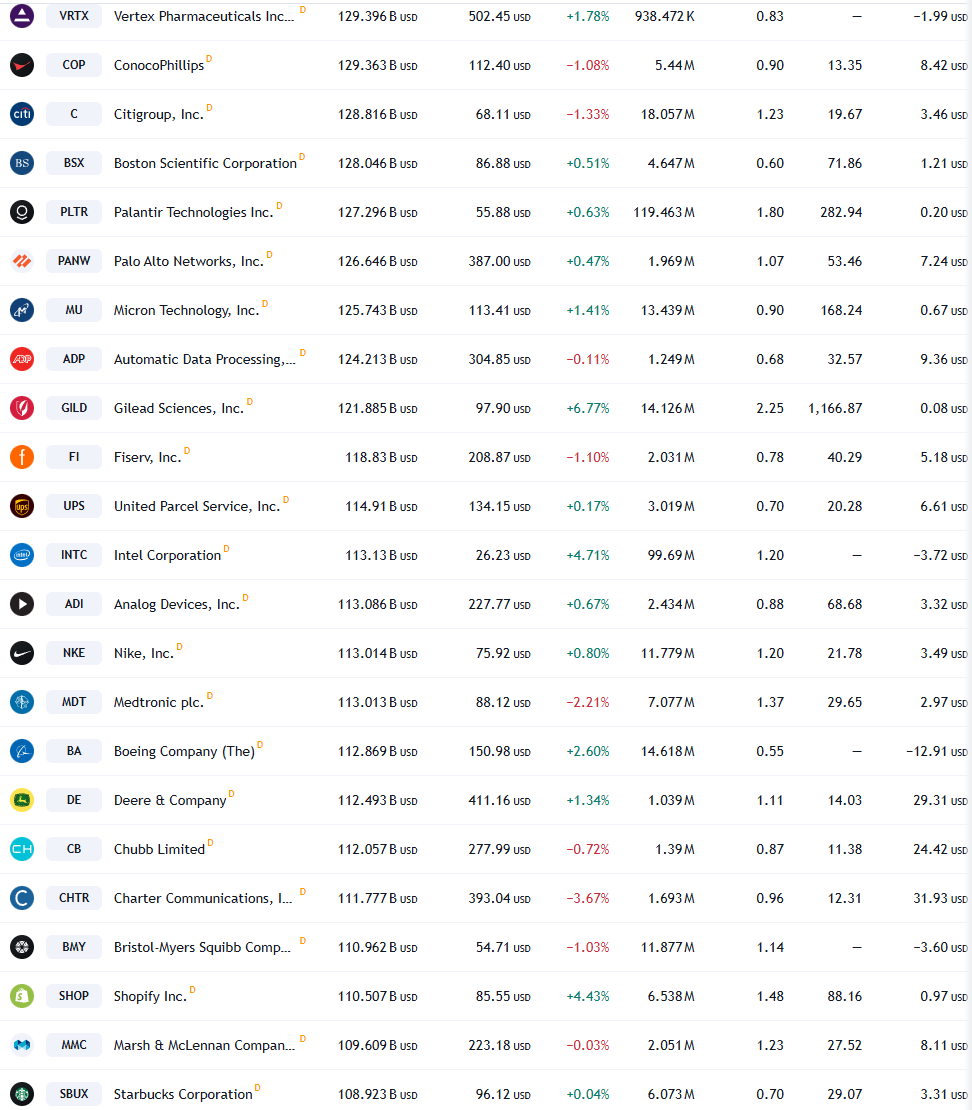This screenshot has width=972, height=1110.
Task: Click the Starbucks logo icon
Action: pos(22,1094)
